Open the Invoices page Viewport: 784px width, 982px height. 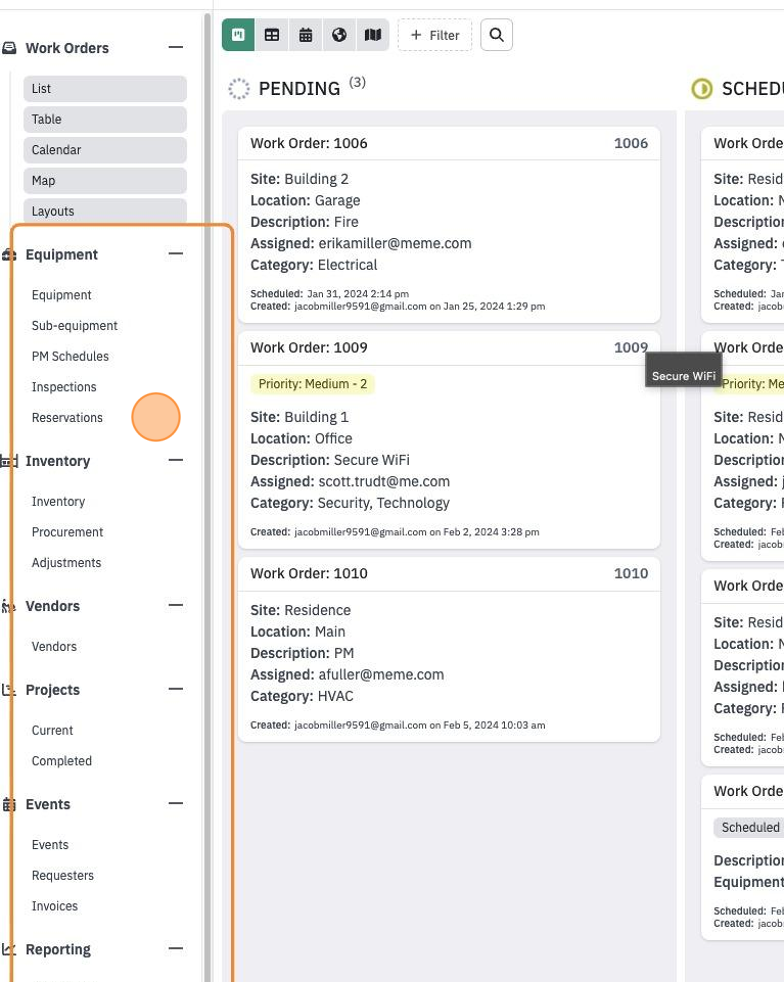coord(55,907)
